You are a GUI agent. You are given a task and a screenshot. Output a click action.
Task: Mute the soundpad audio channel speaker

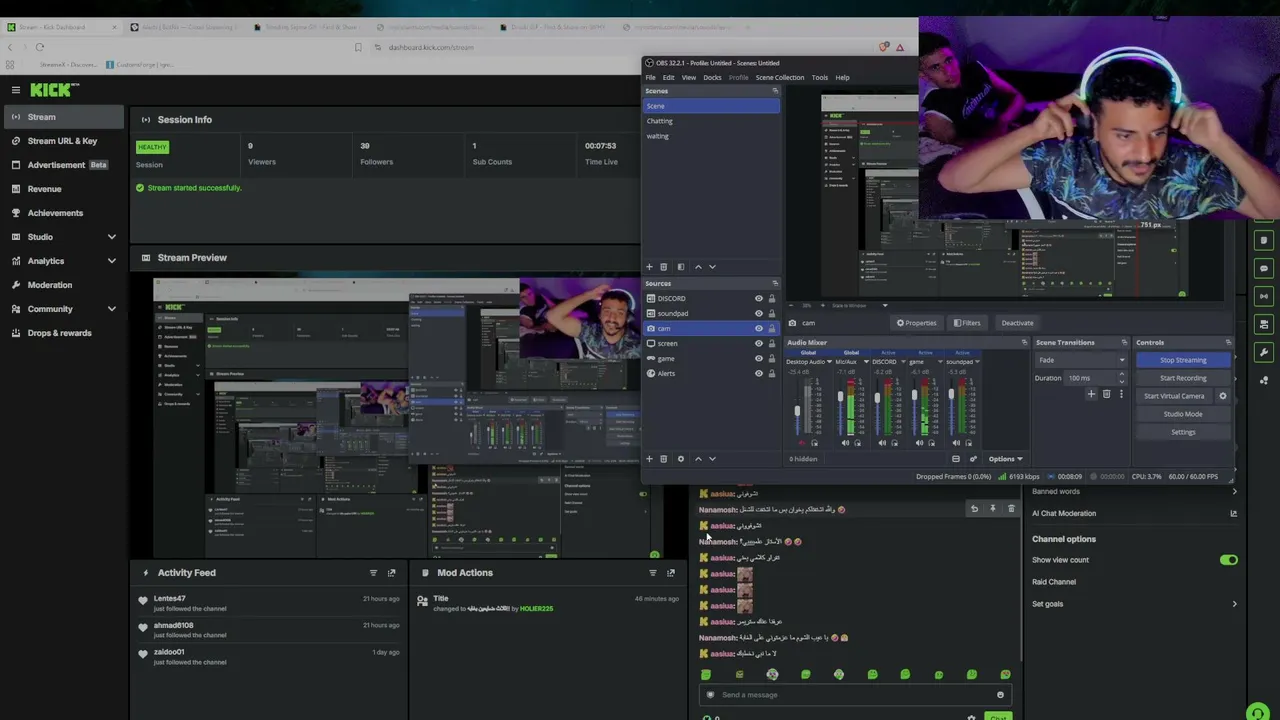click(956, 443)
